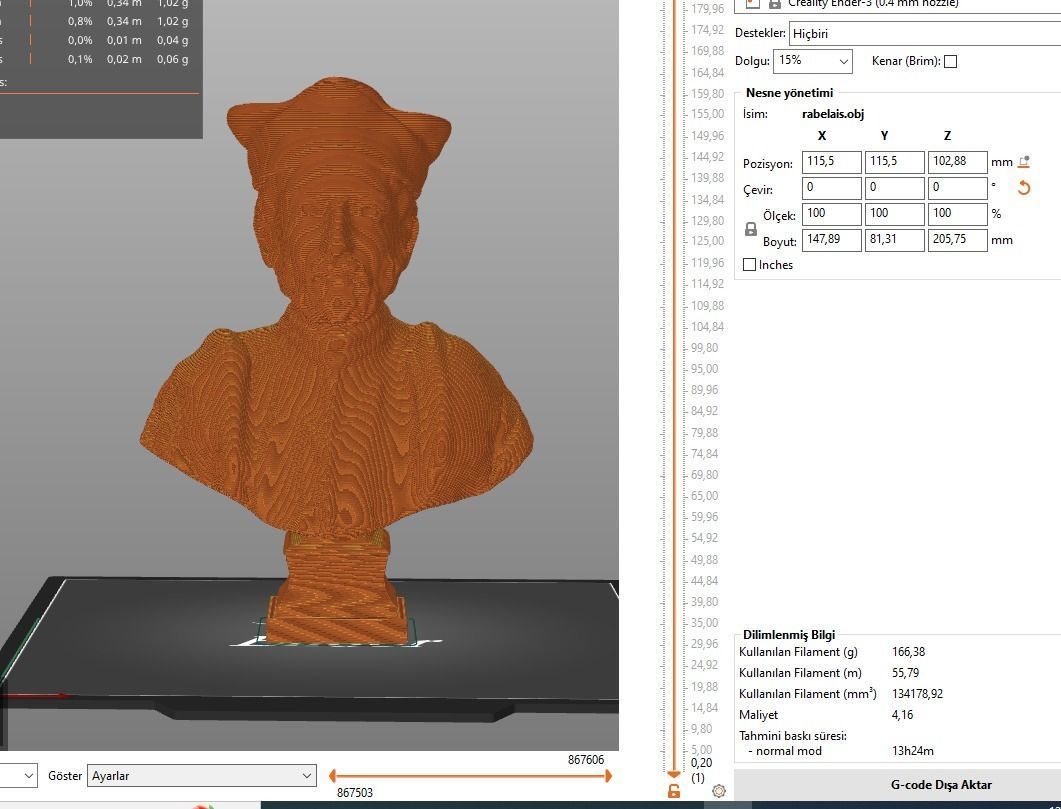Click the Kullanılan Filament (g) label
The width and height of the screenshot is (1061, 809).
click(798, 652)
